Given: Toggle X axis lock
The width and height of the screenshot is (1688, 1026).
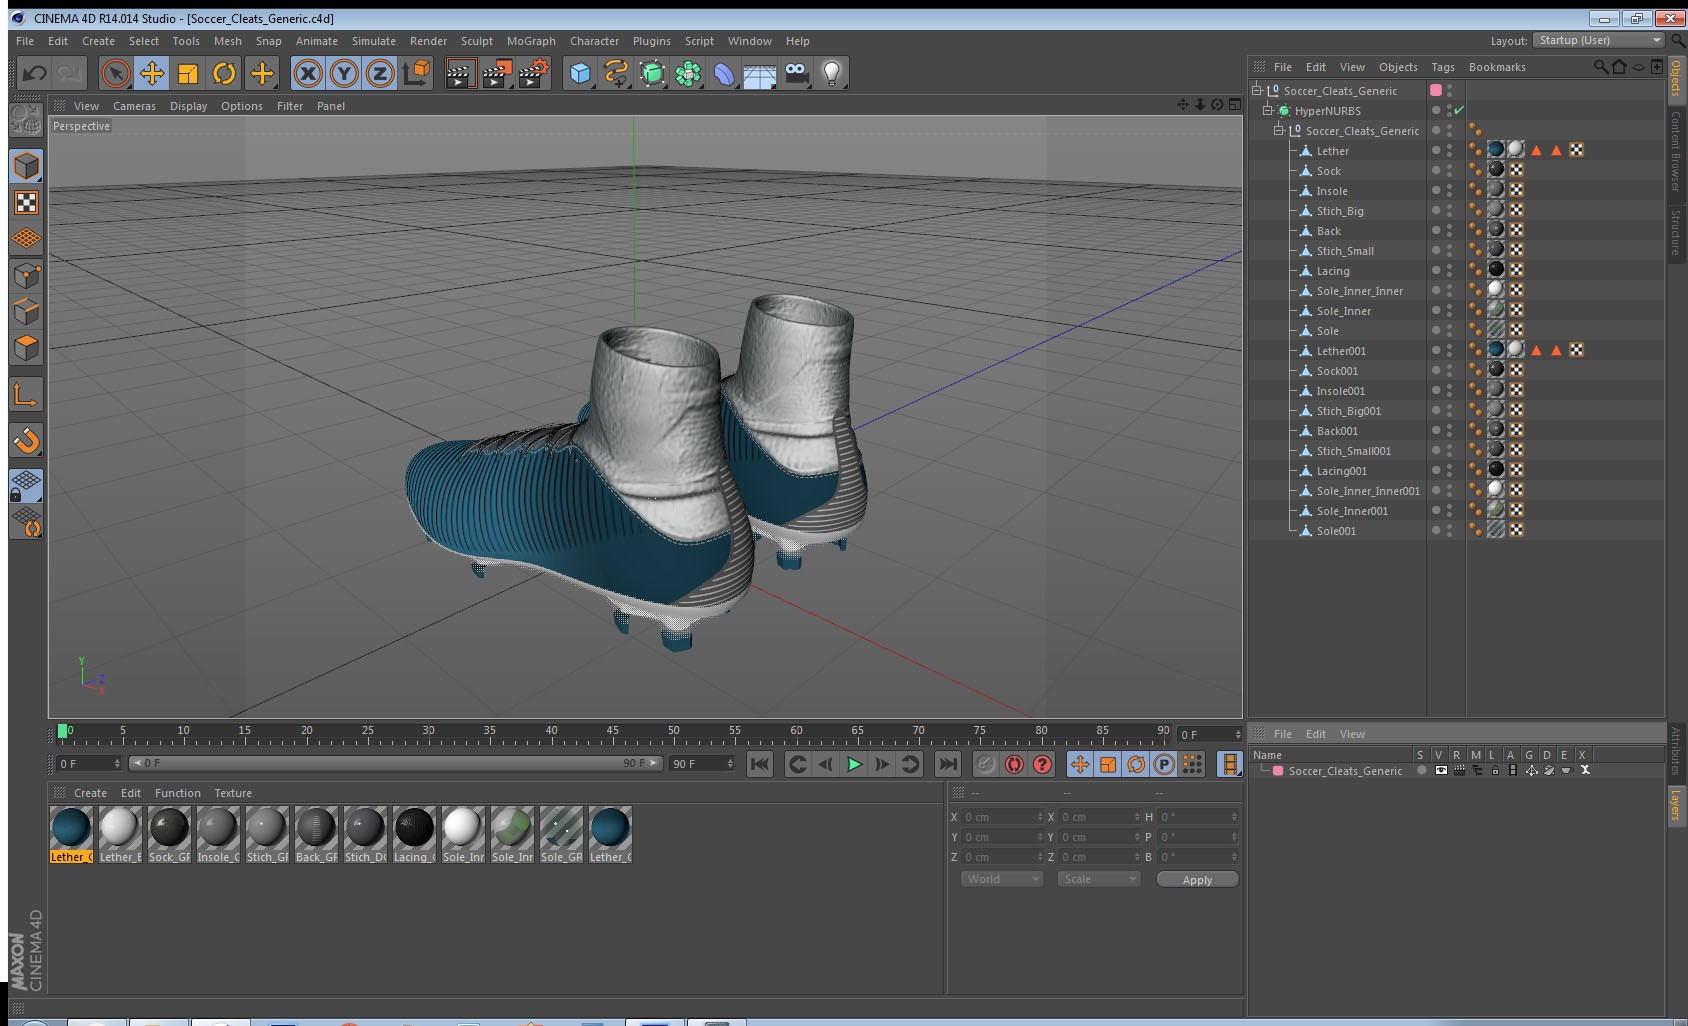Looking at the screenshot, I should (x=308, y=73).
